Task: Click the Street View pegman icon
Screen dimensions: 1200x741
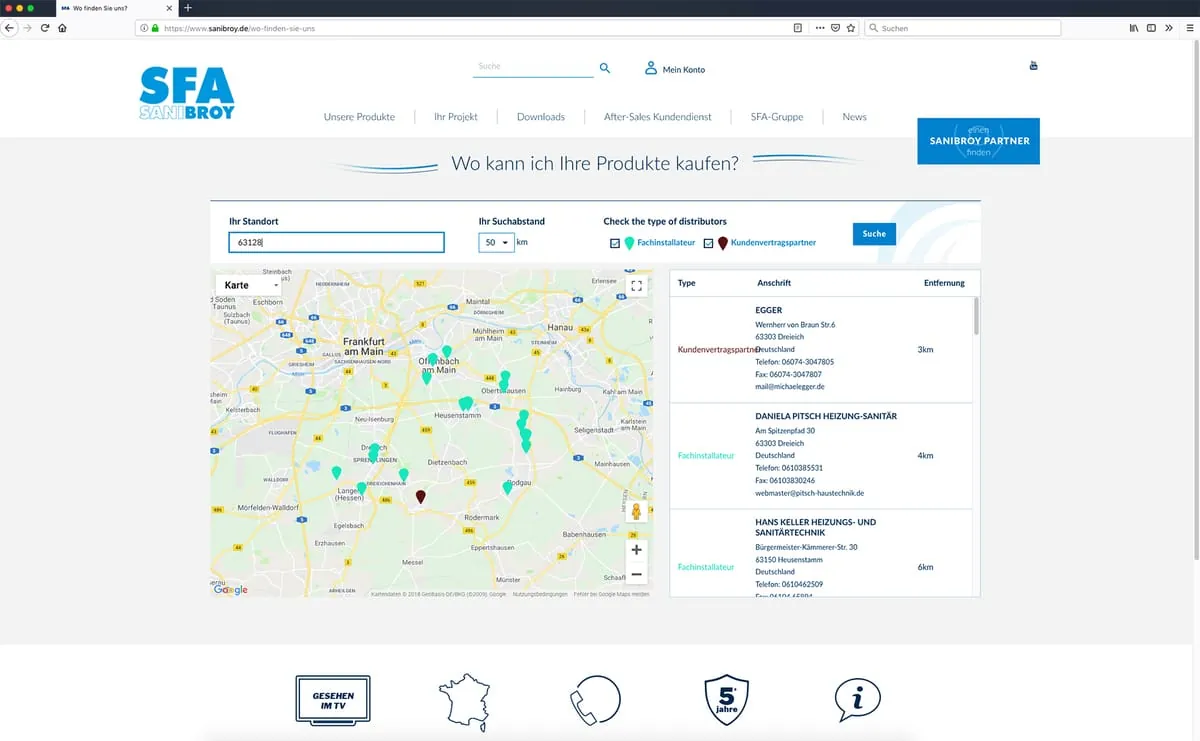Action: point(636,512)
